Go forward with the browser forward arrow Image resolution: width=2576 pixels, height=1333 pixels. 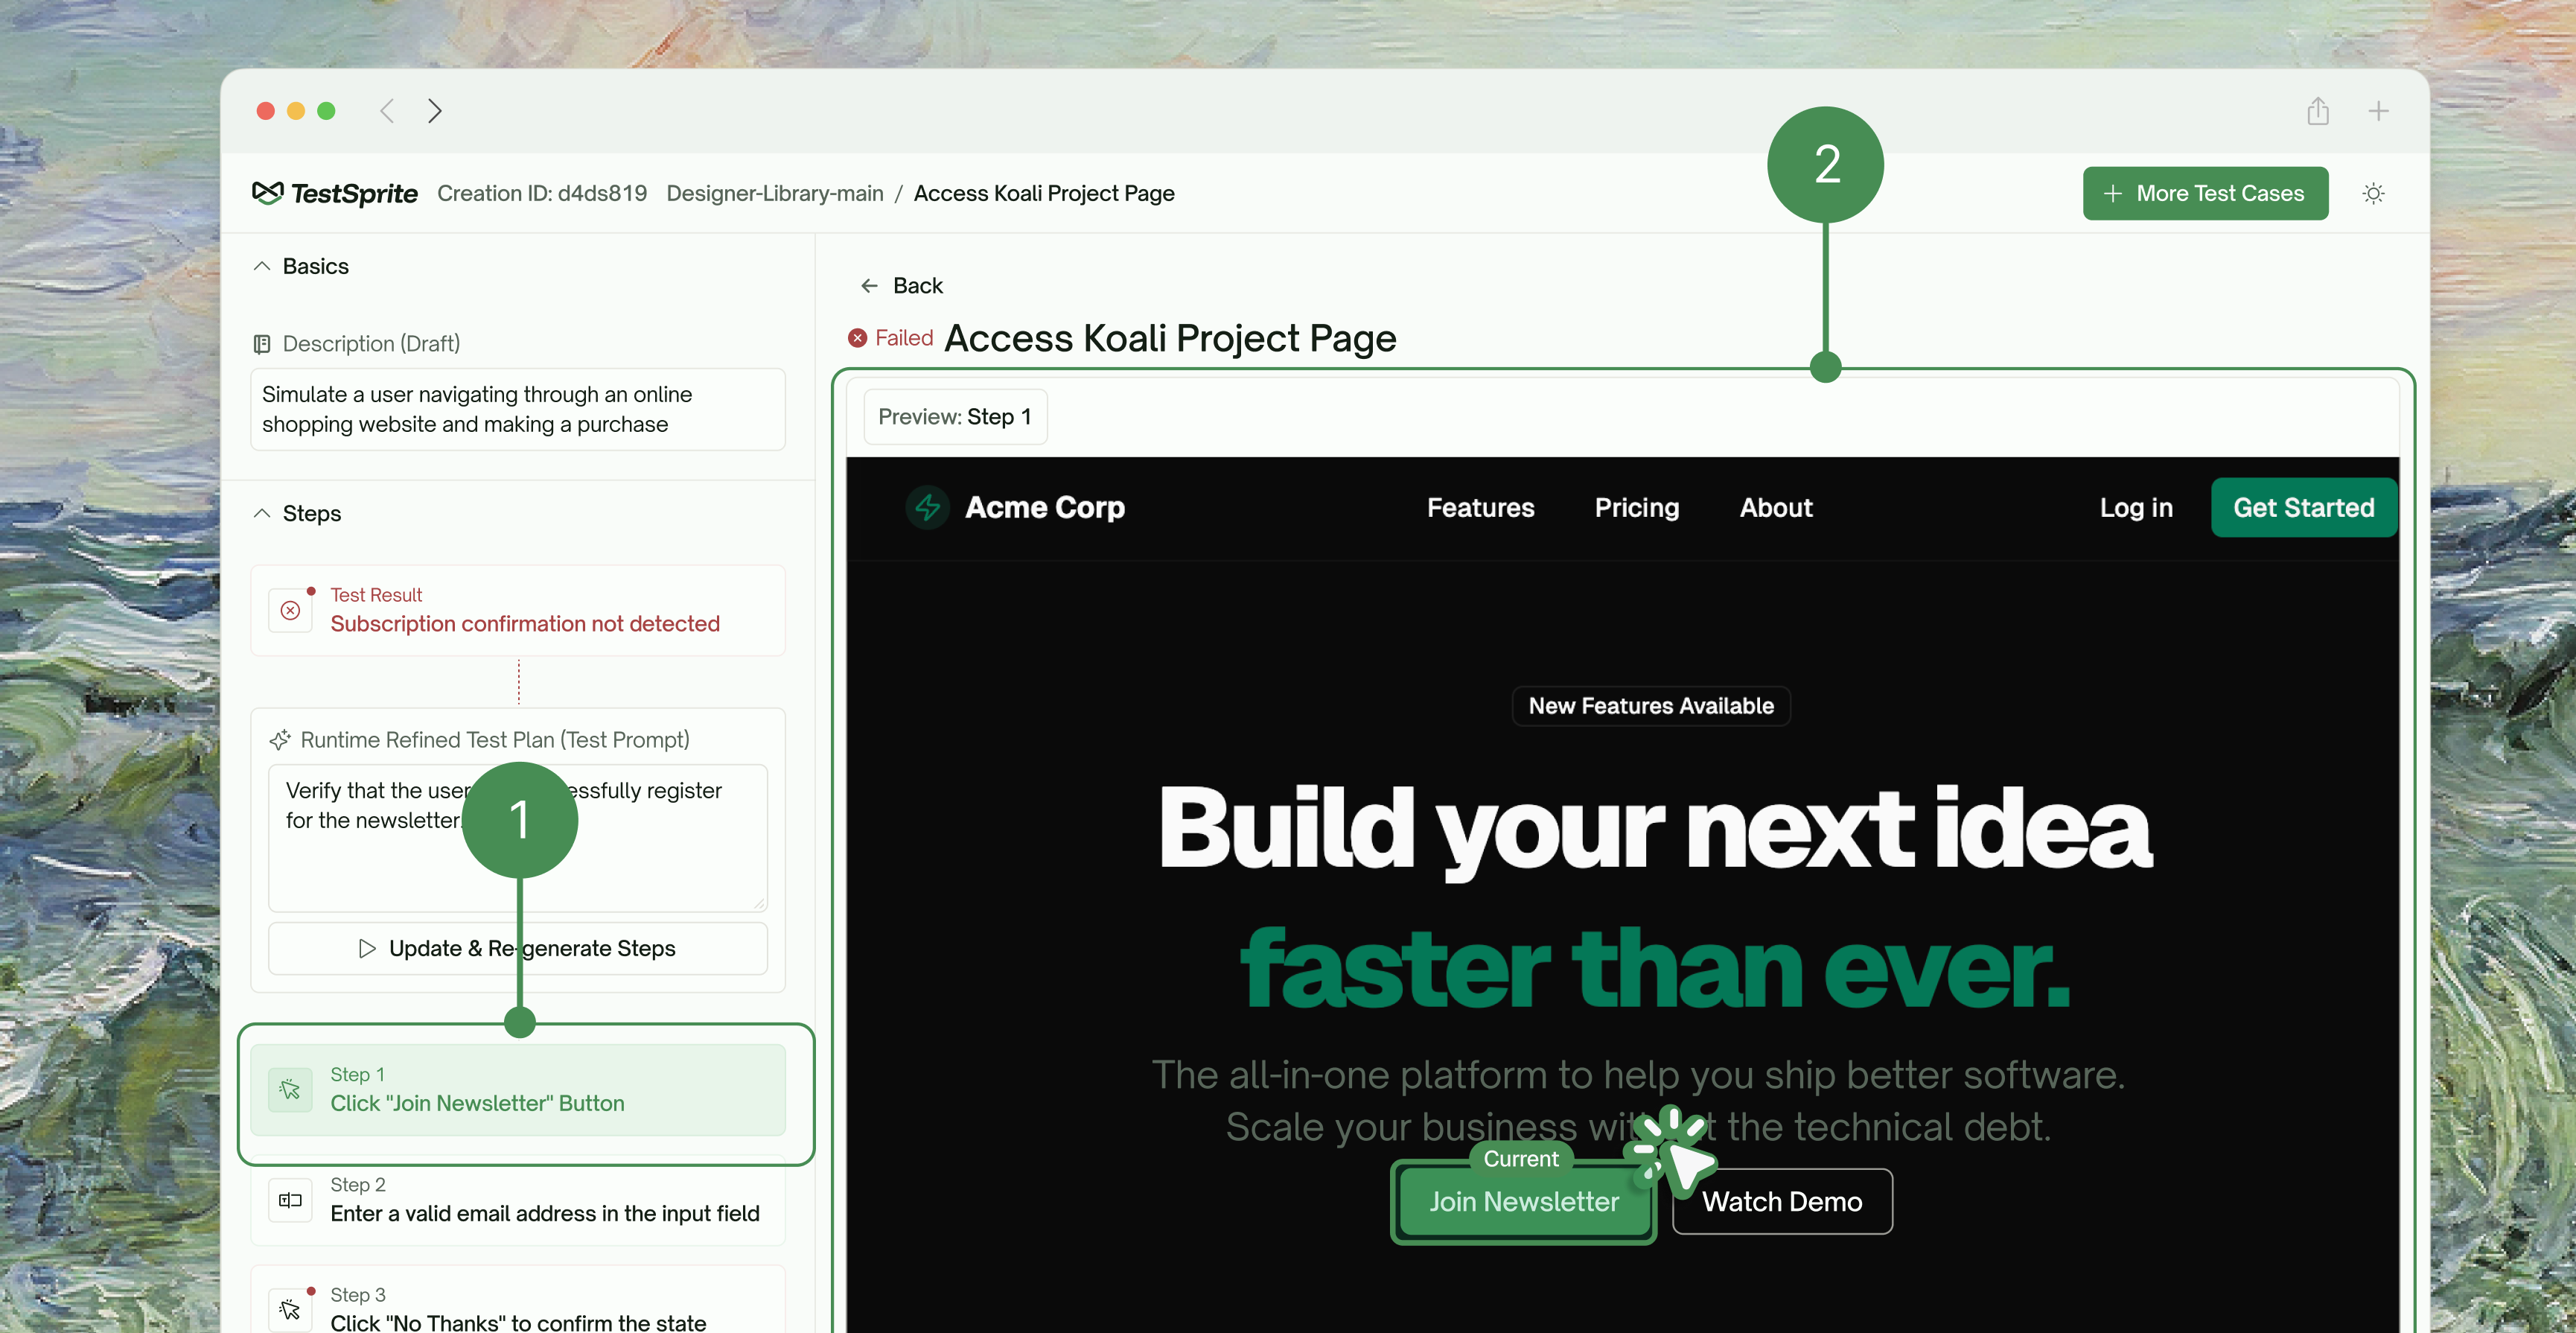coord(435,111)
